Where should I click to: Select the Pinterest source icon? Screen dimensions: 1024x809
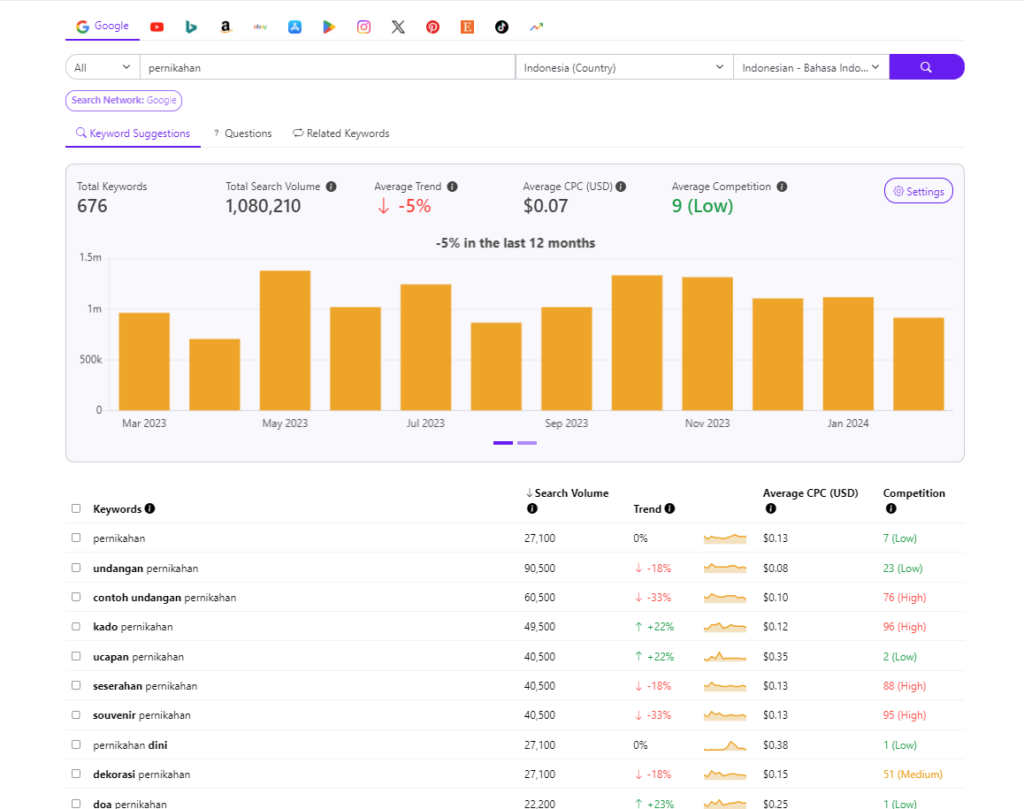(432, 27)
